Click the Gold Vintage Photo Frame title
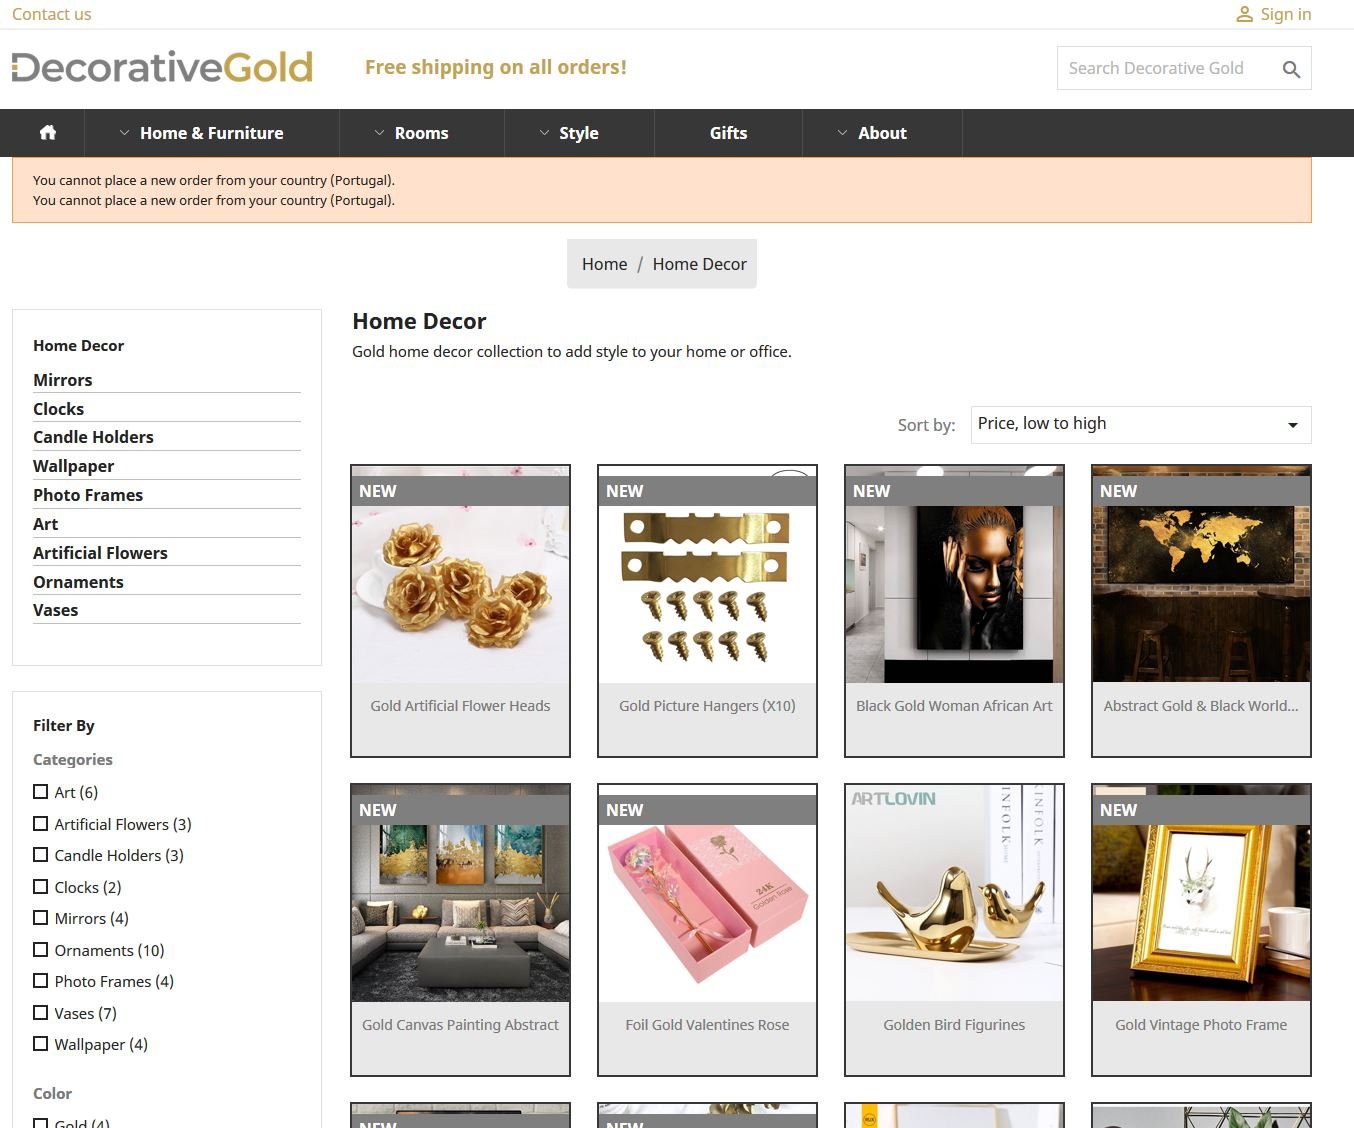 click(1201, 1025)
